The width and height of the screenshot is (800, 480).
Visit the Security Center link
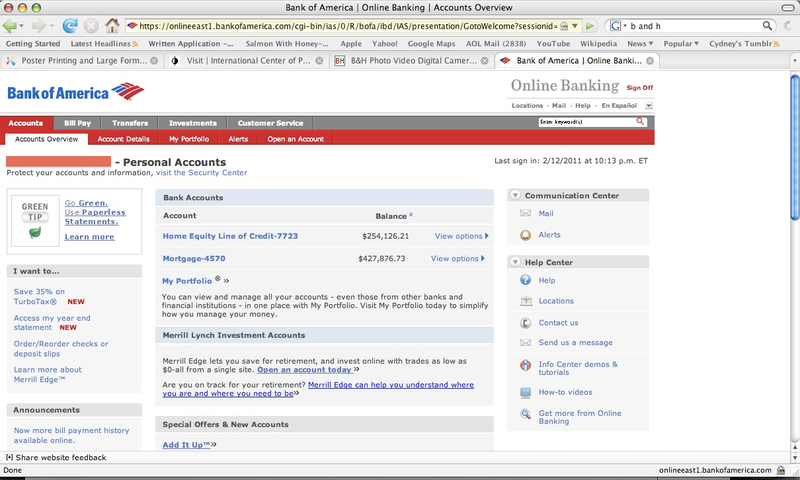[x=202, y=173]
